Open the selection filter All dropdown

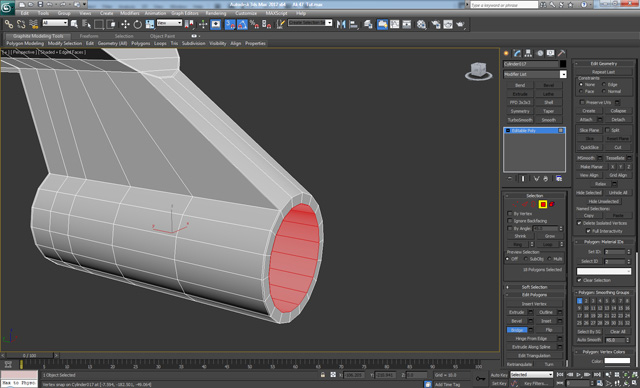(x=55, y=23)
